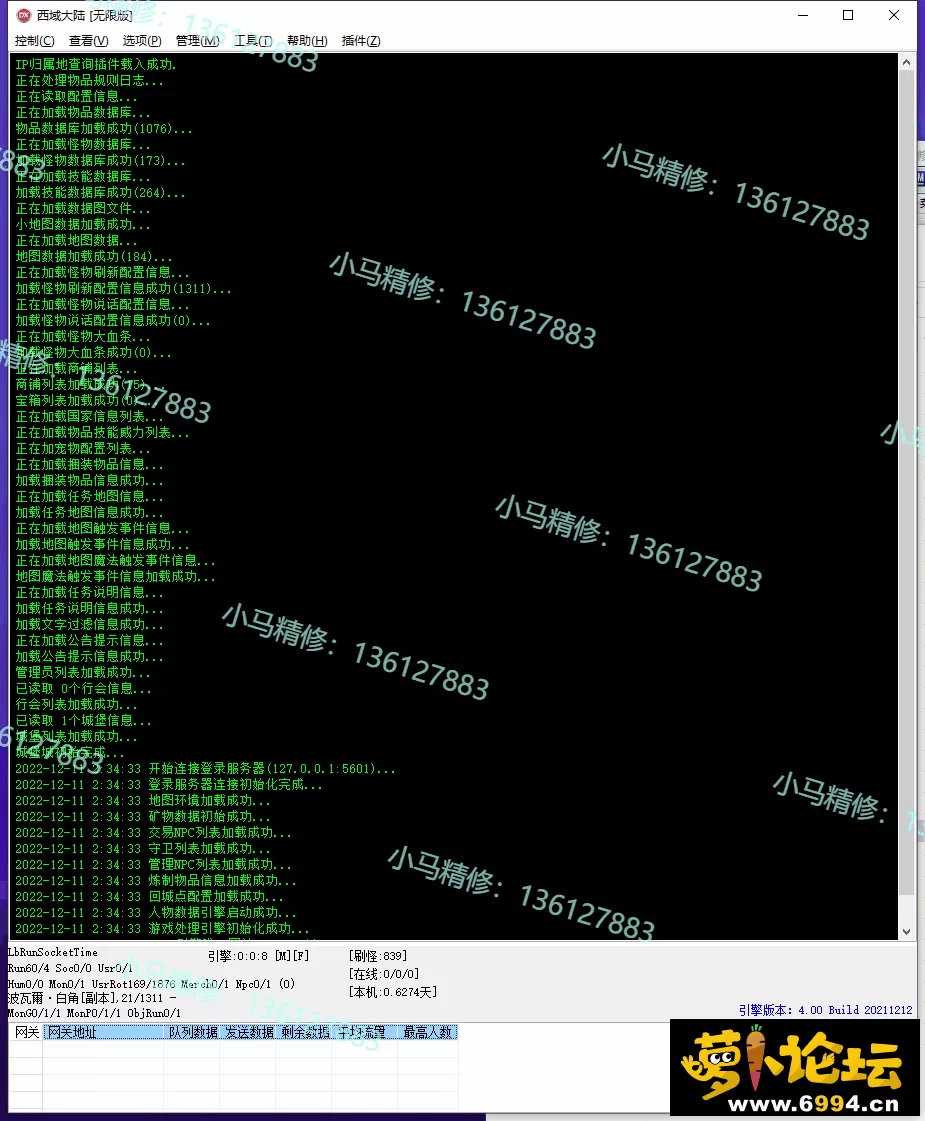
Task: Select the 队列数据 column header
Action: [192, 1032]
